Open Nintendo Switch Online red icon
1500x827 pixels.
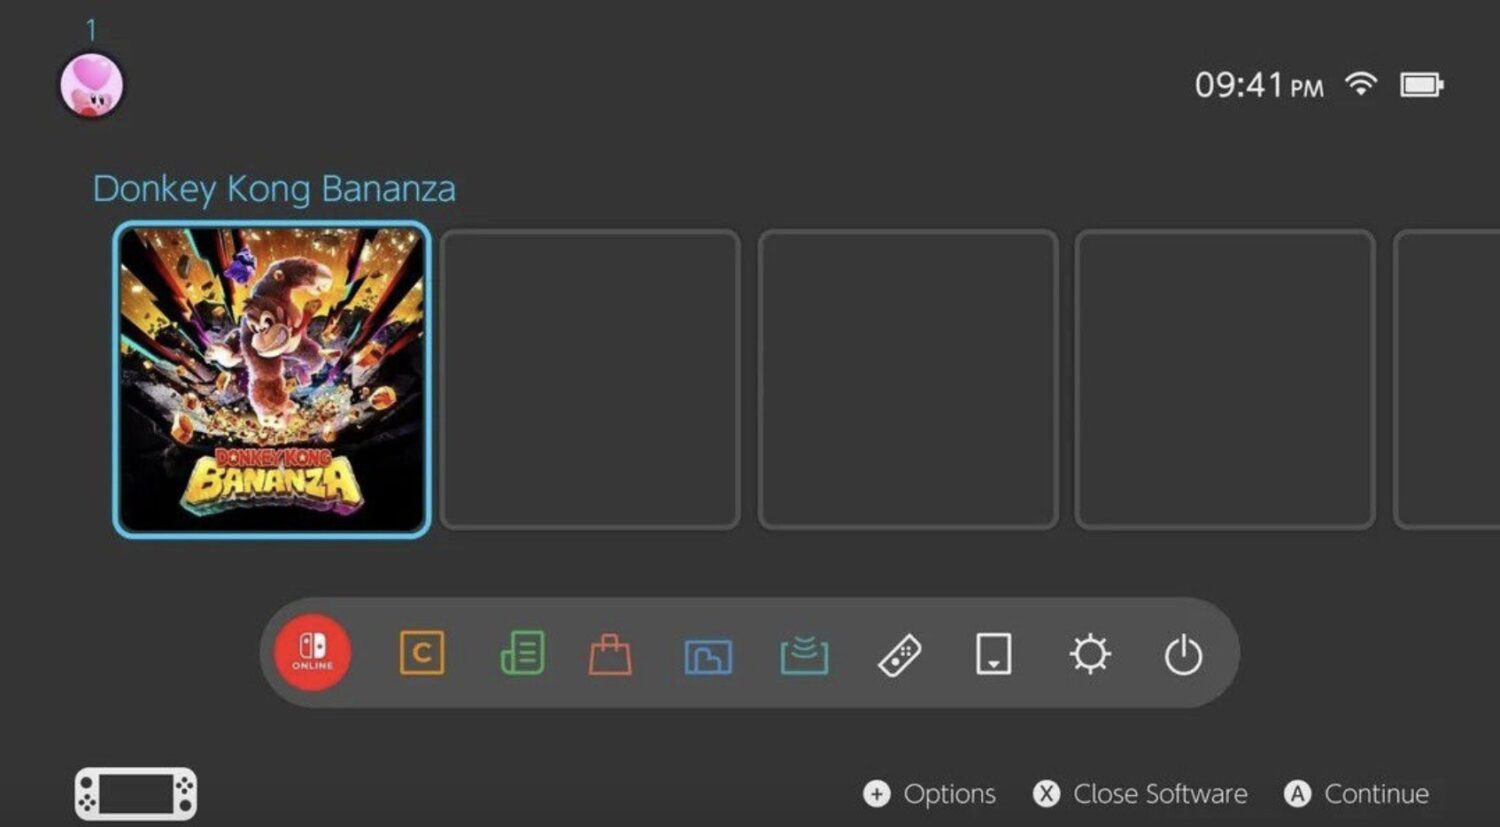pos(312,653)
